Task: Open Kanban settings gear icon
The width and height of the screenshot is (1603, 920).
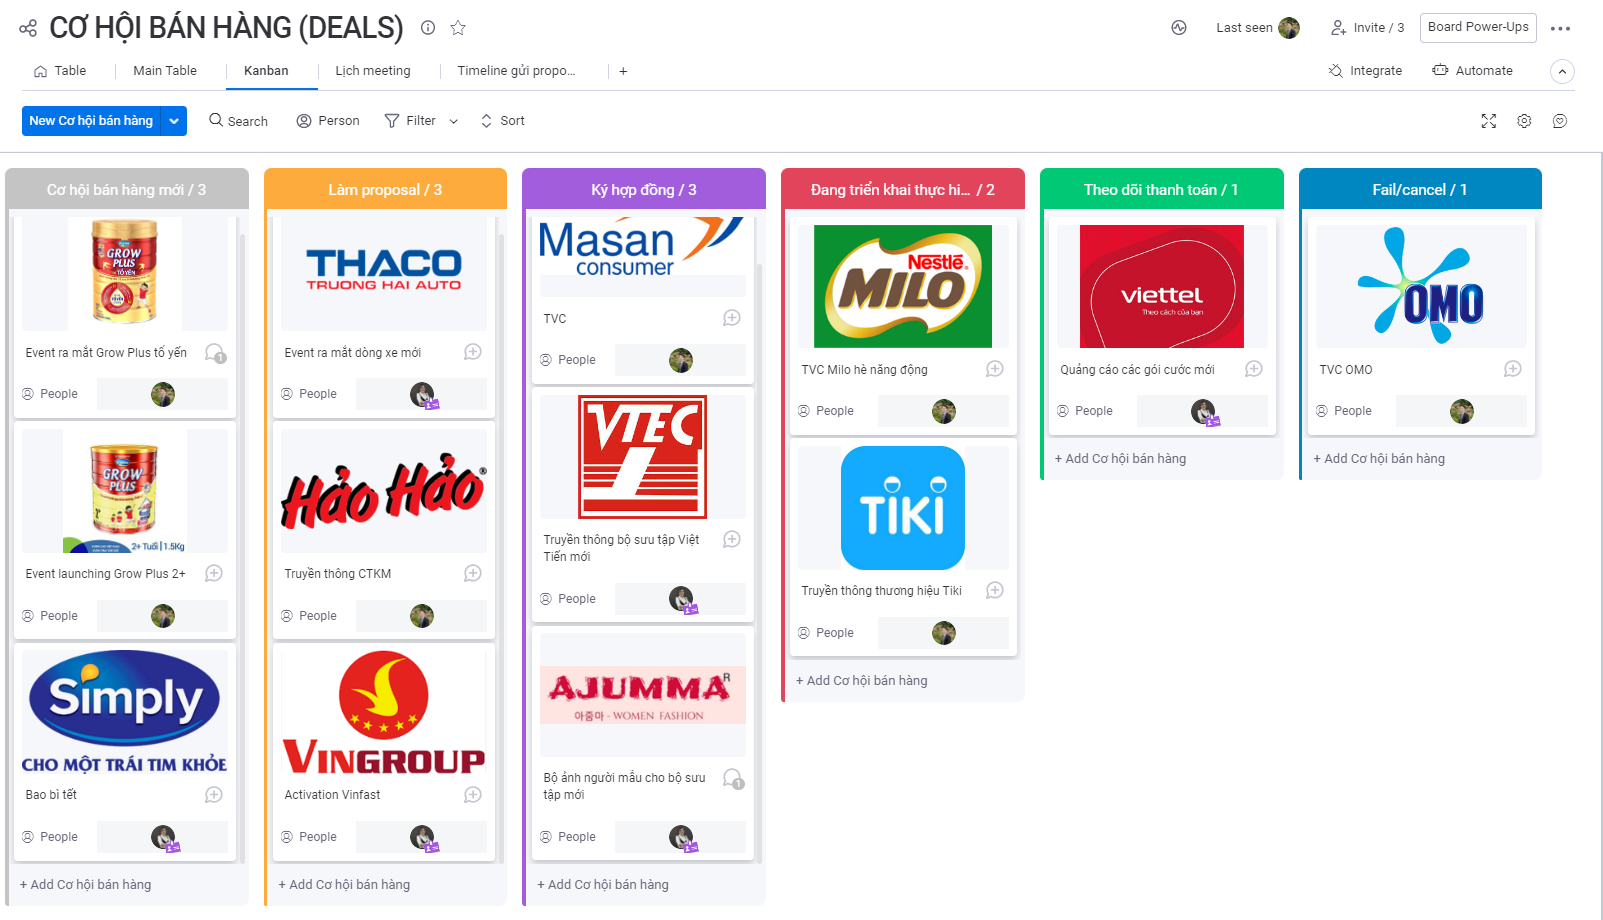Action: click(x=1524, y=121)
